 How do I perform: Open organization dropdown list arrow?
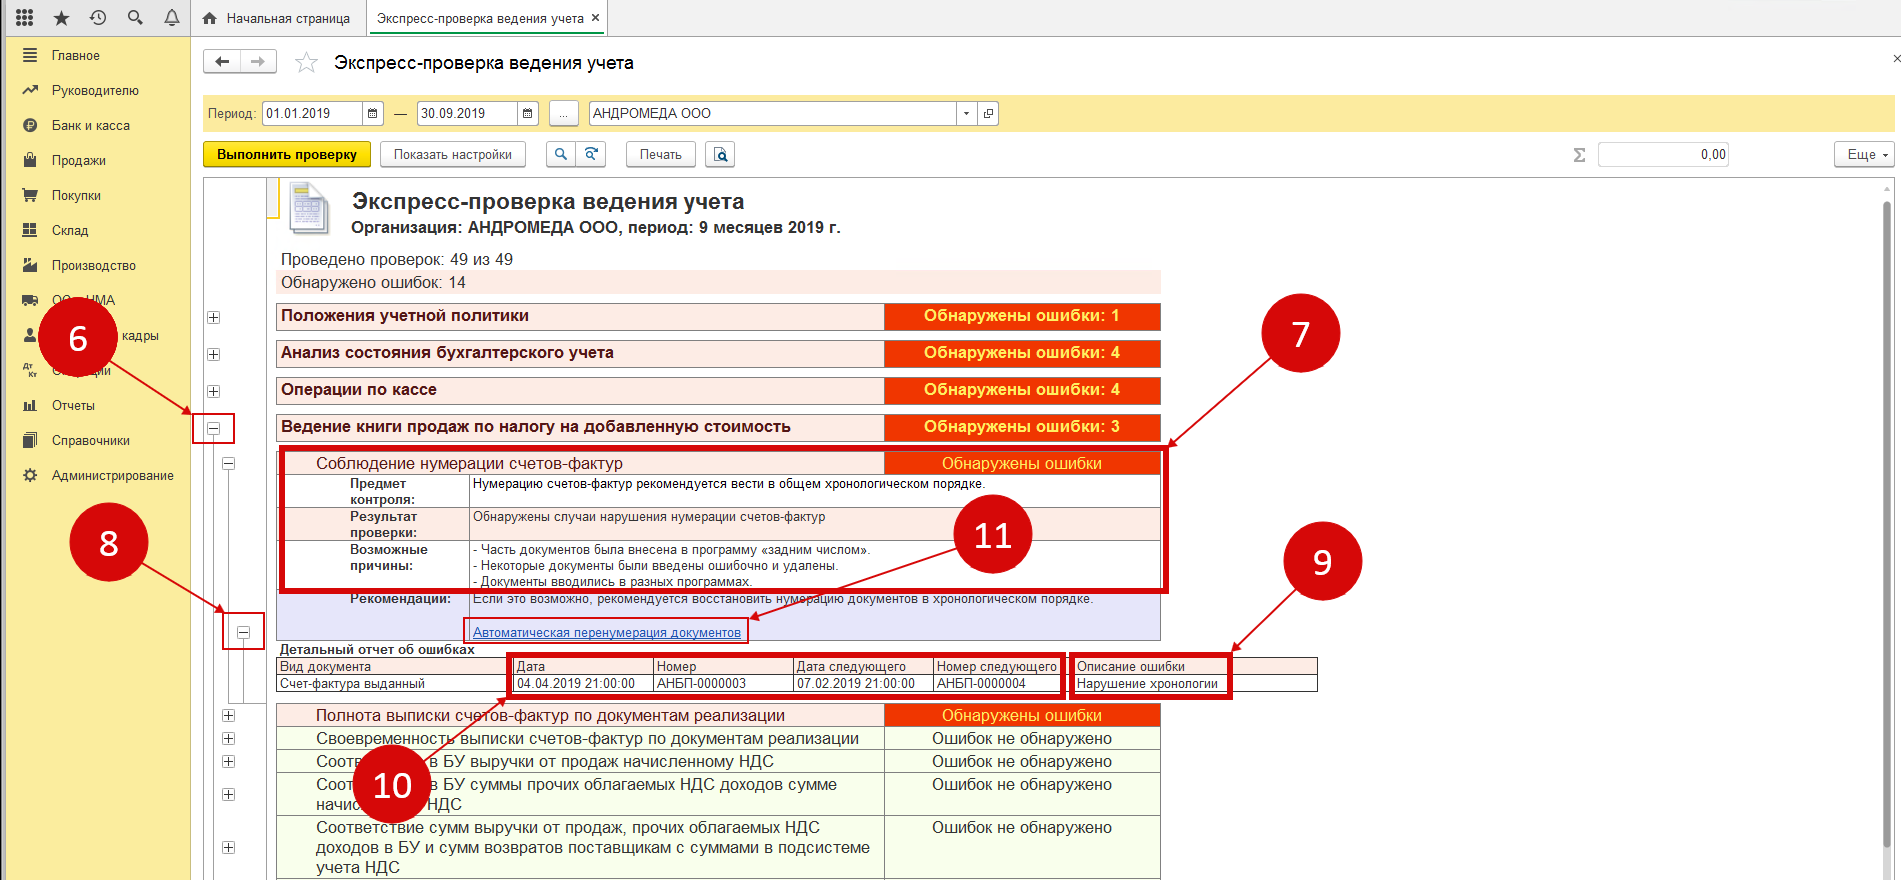(x=966, y=113)
